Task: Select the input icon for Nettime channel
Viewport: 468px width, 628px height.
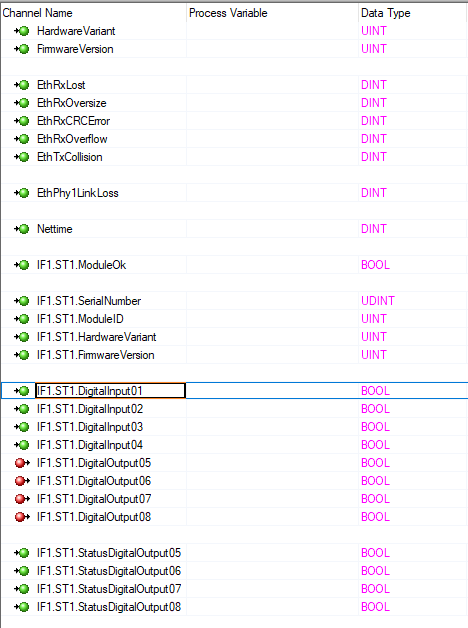Action: [x=22, y=229]
